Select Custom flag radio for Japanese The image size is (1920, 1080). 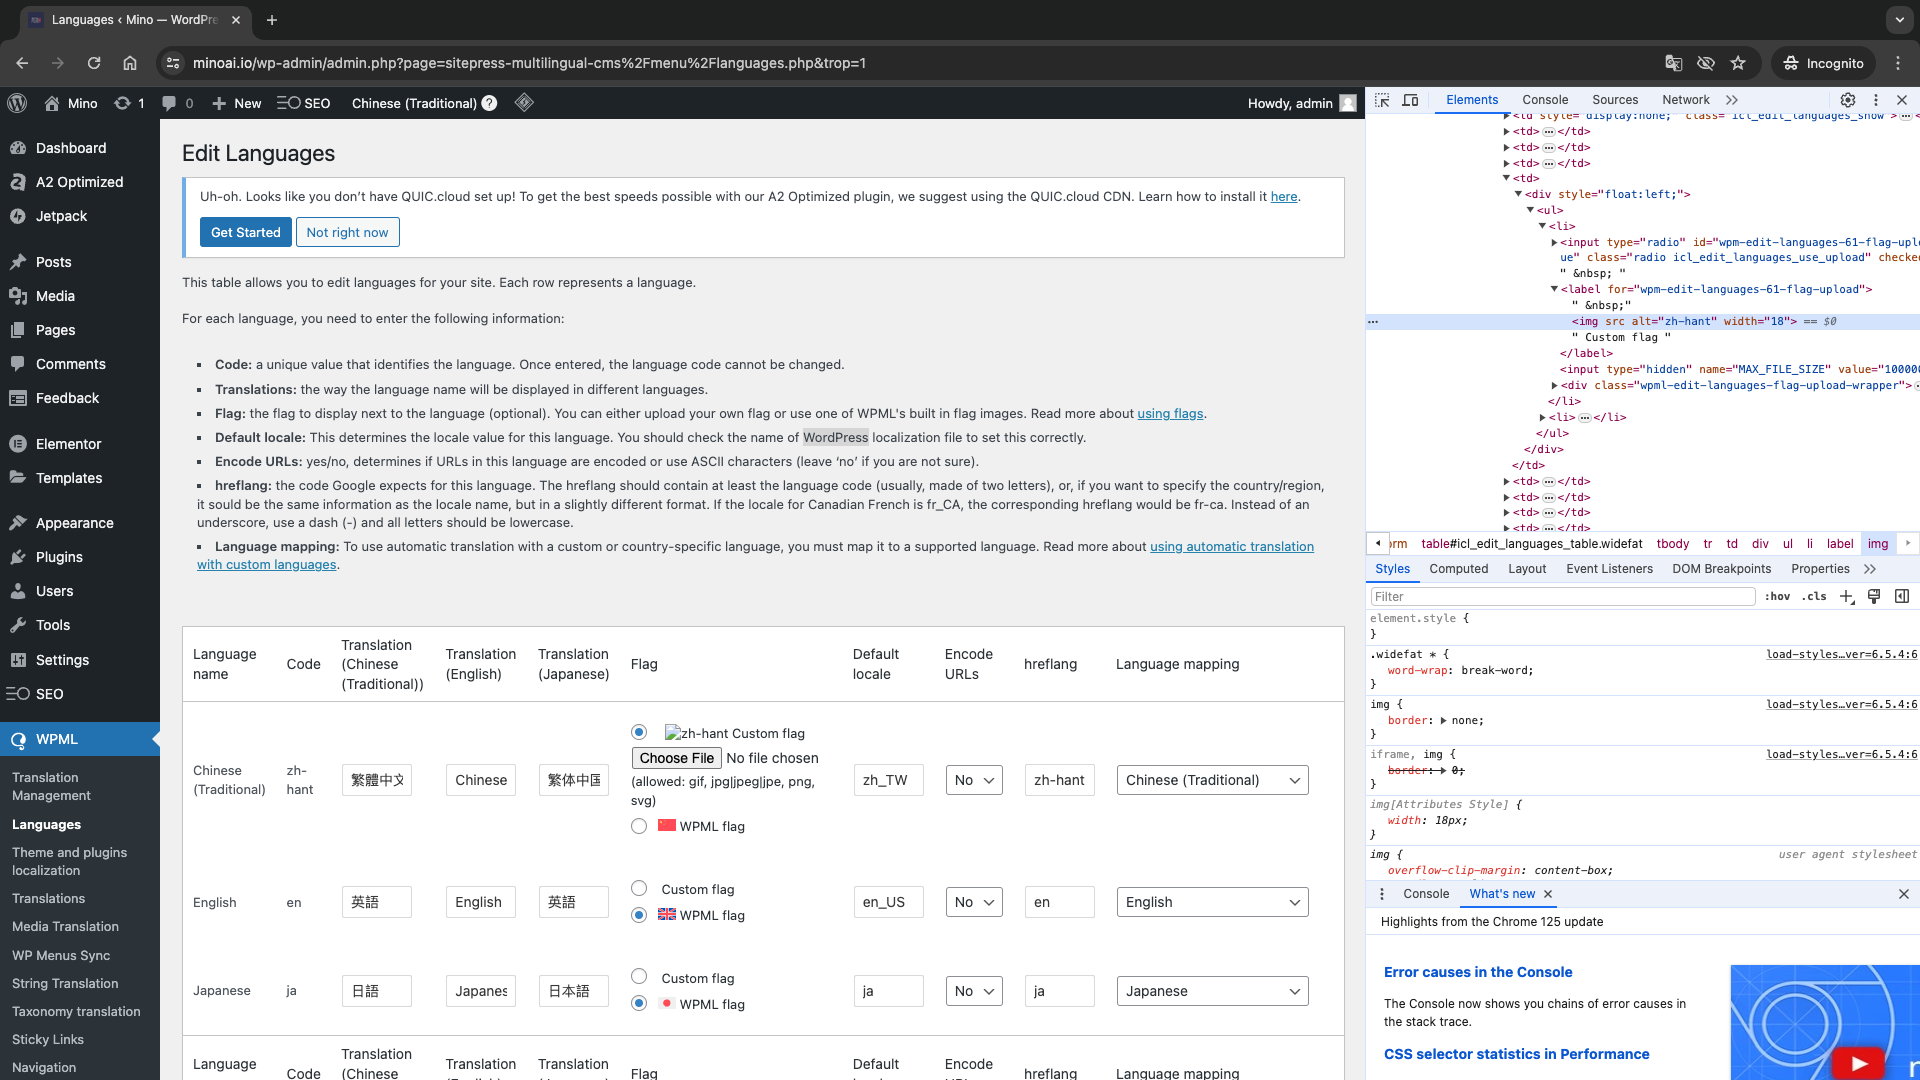[x=639, y=977]
